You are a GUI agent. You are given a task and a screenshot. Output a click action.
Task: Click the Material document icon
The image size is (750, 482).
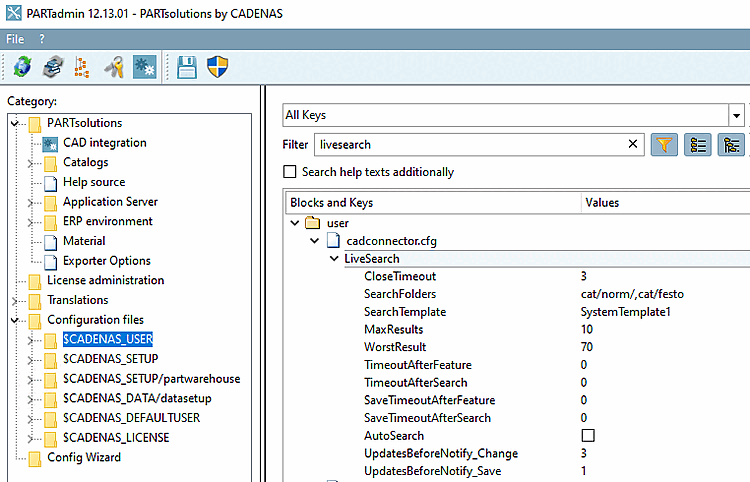click(51, 241)
